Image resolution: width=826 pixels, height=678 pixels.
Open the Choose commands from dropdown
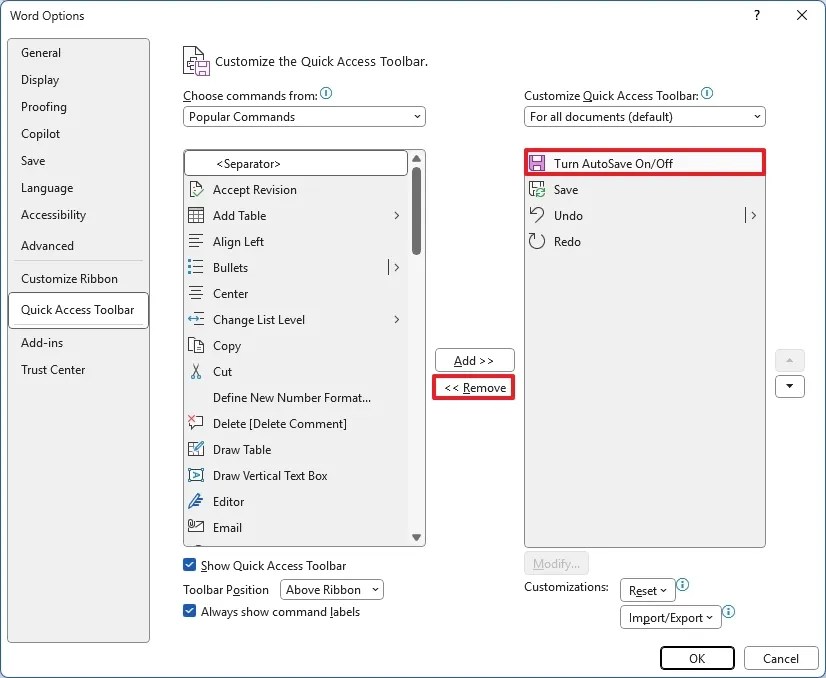coord(303,116)
